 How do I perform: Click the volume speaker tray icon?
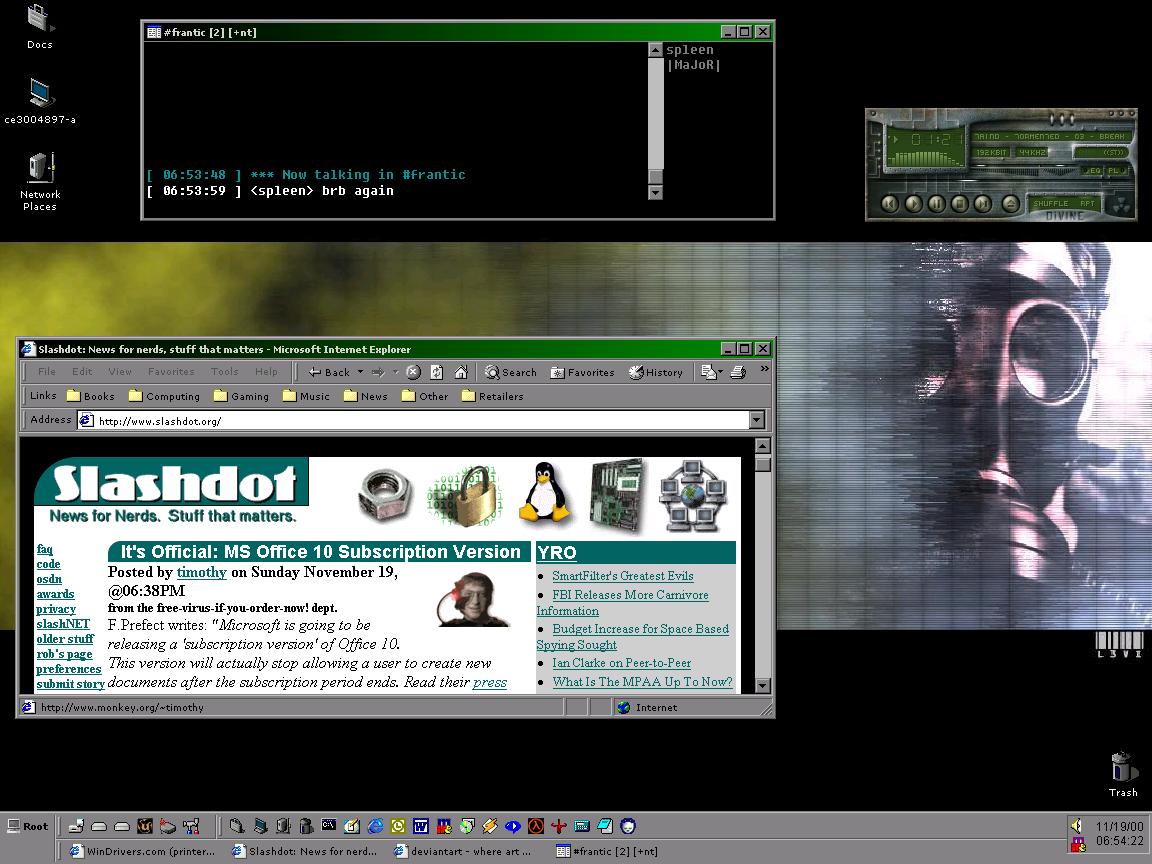[1077, 826]
